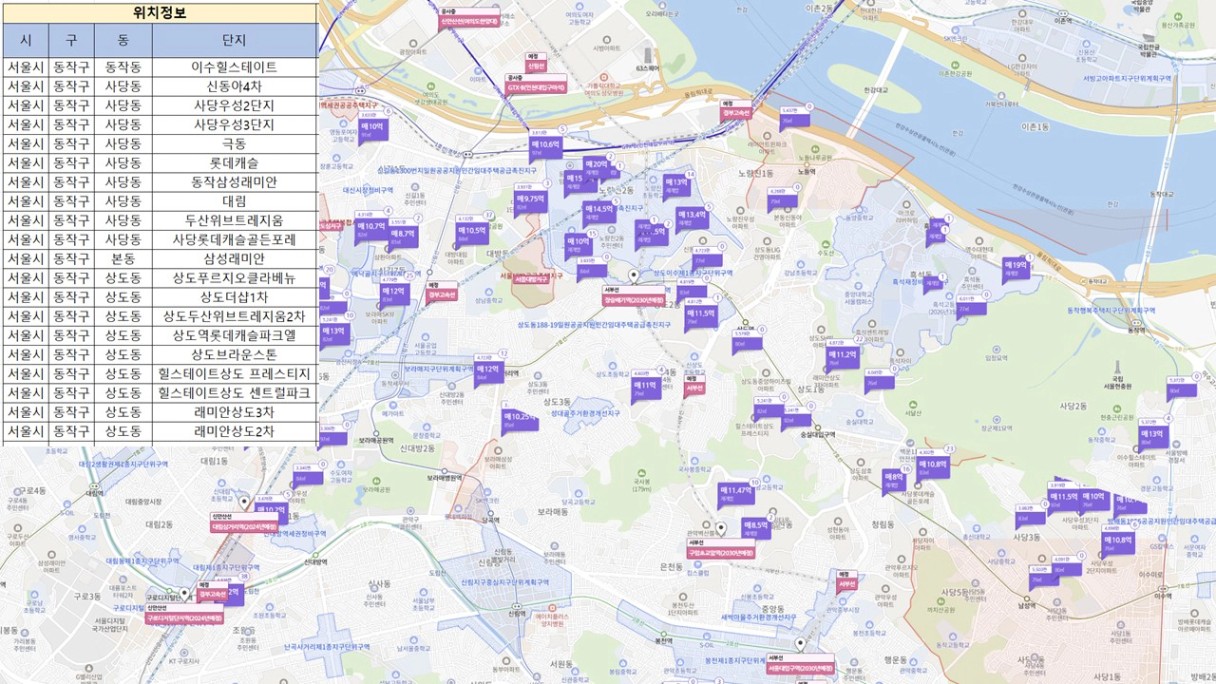
Task: Select the 구 column header
Action: (71, 40)
